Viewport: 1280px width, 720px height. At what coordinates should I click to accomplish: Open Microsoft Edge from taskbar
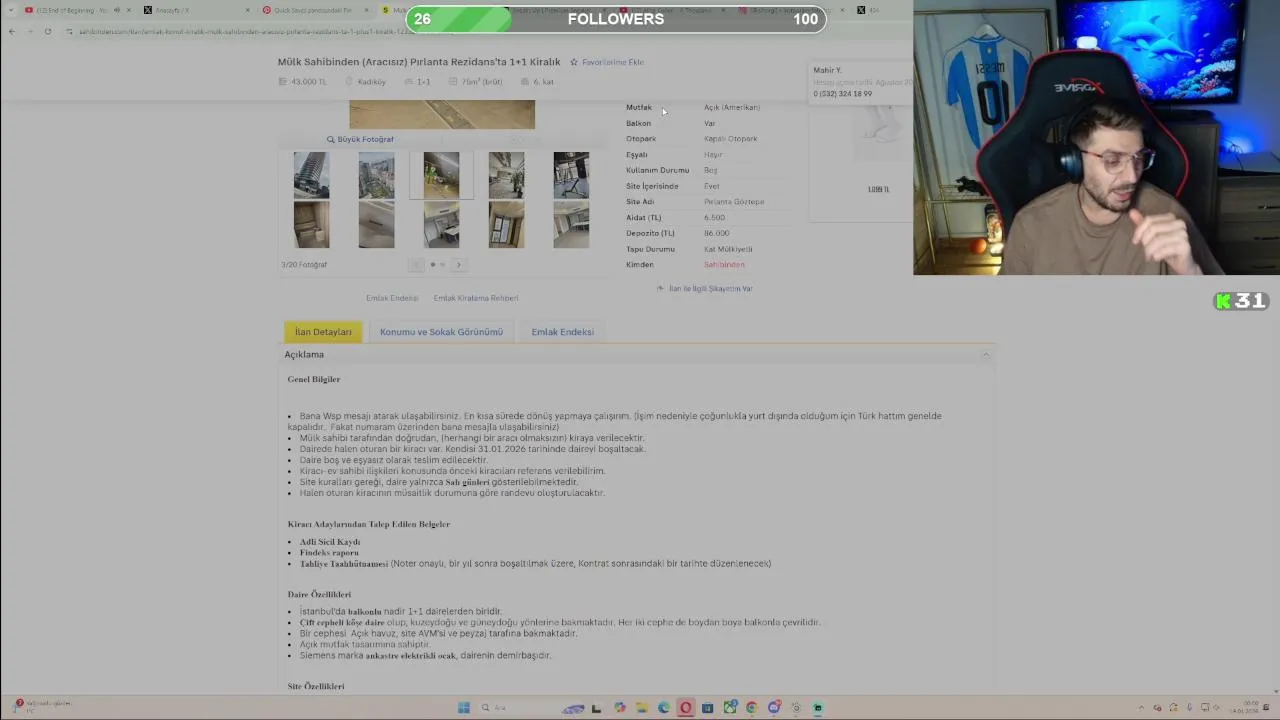pyautogui.click(x=664, y=708)
